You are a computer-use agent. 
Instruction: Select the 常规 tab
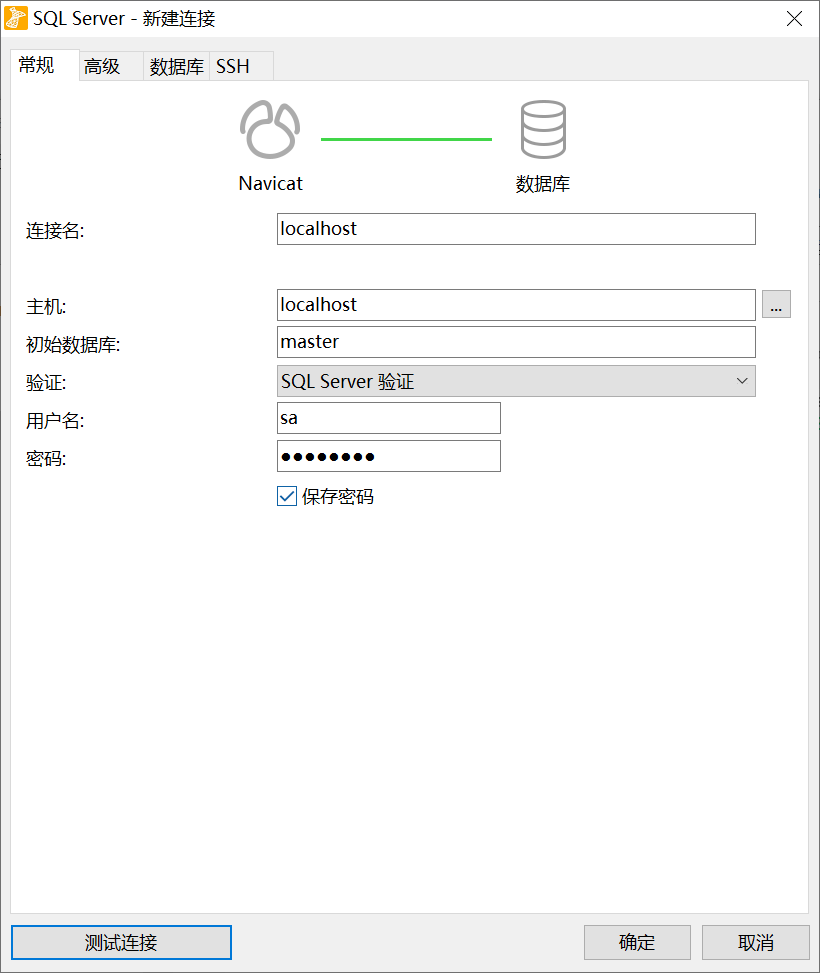[37, 66]
